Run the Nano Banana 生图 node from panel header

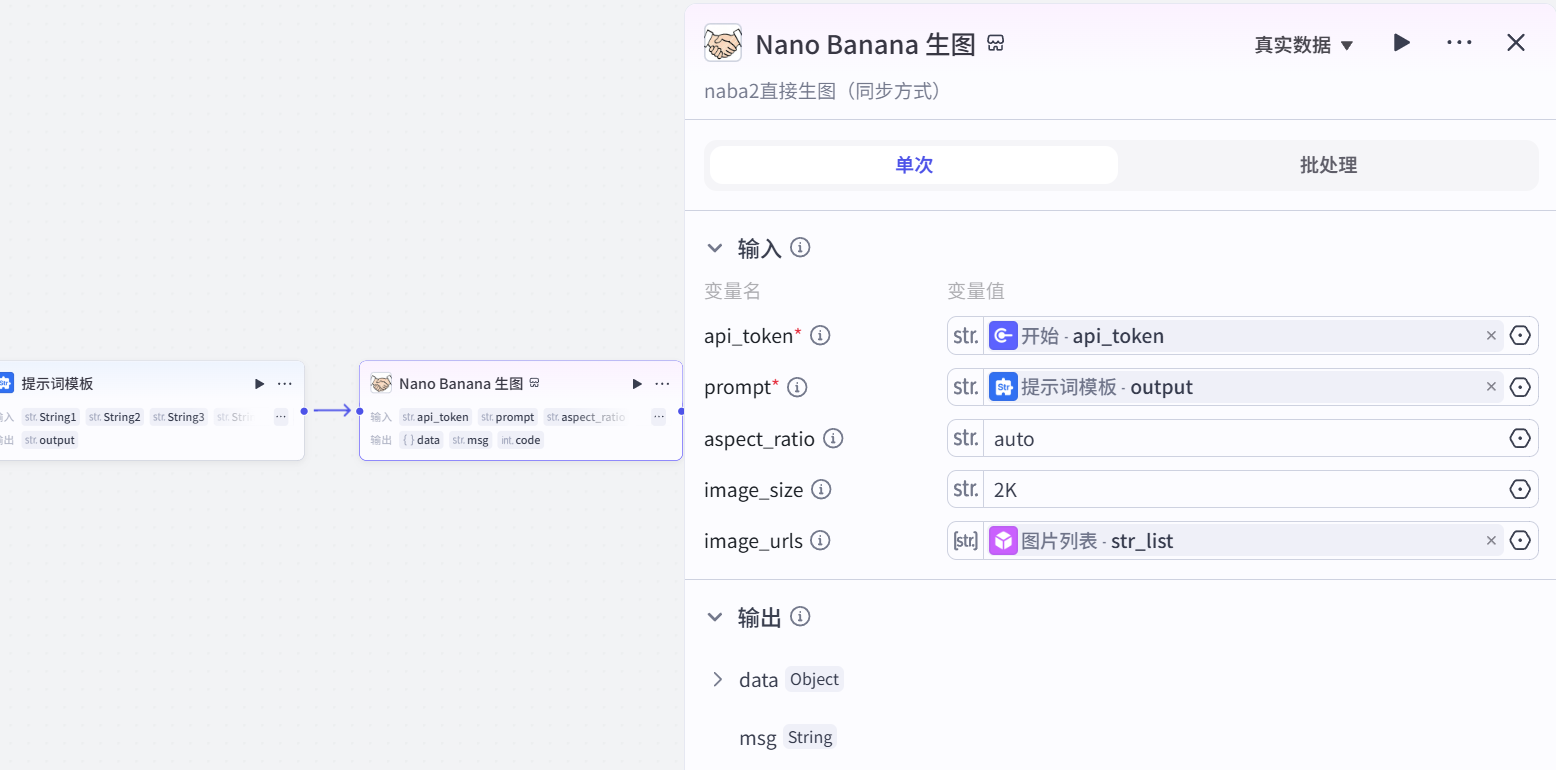[x=1402, y=43]
